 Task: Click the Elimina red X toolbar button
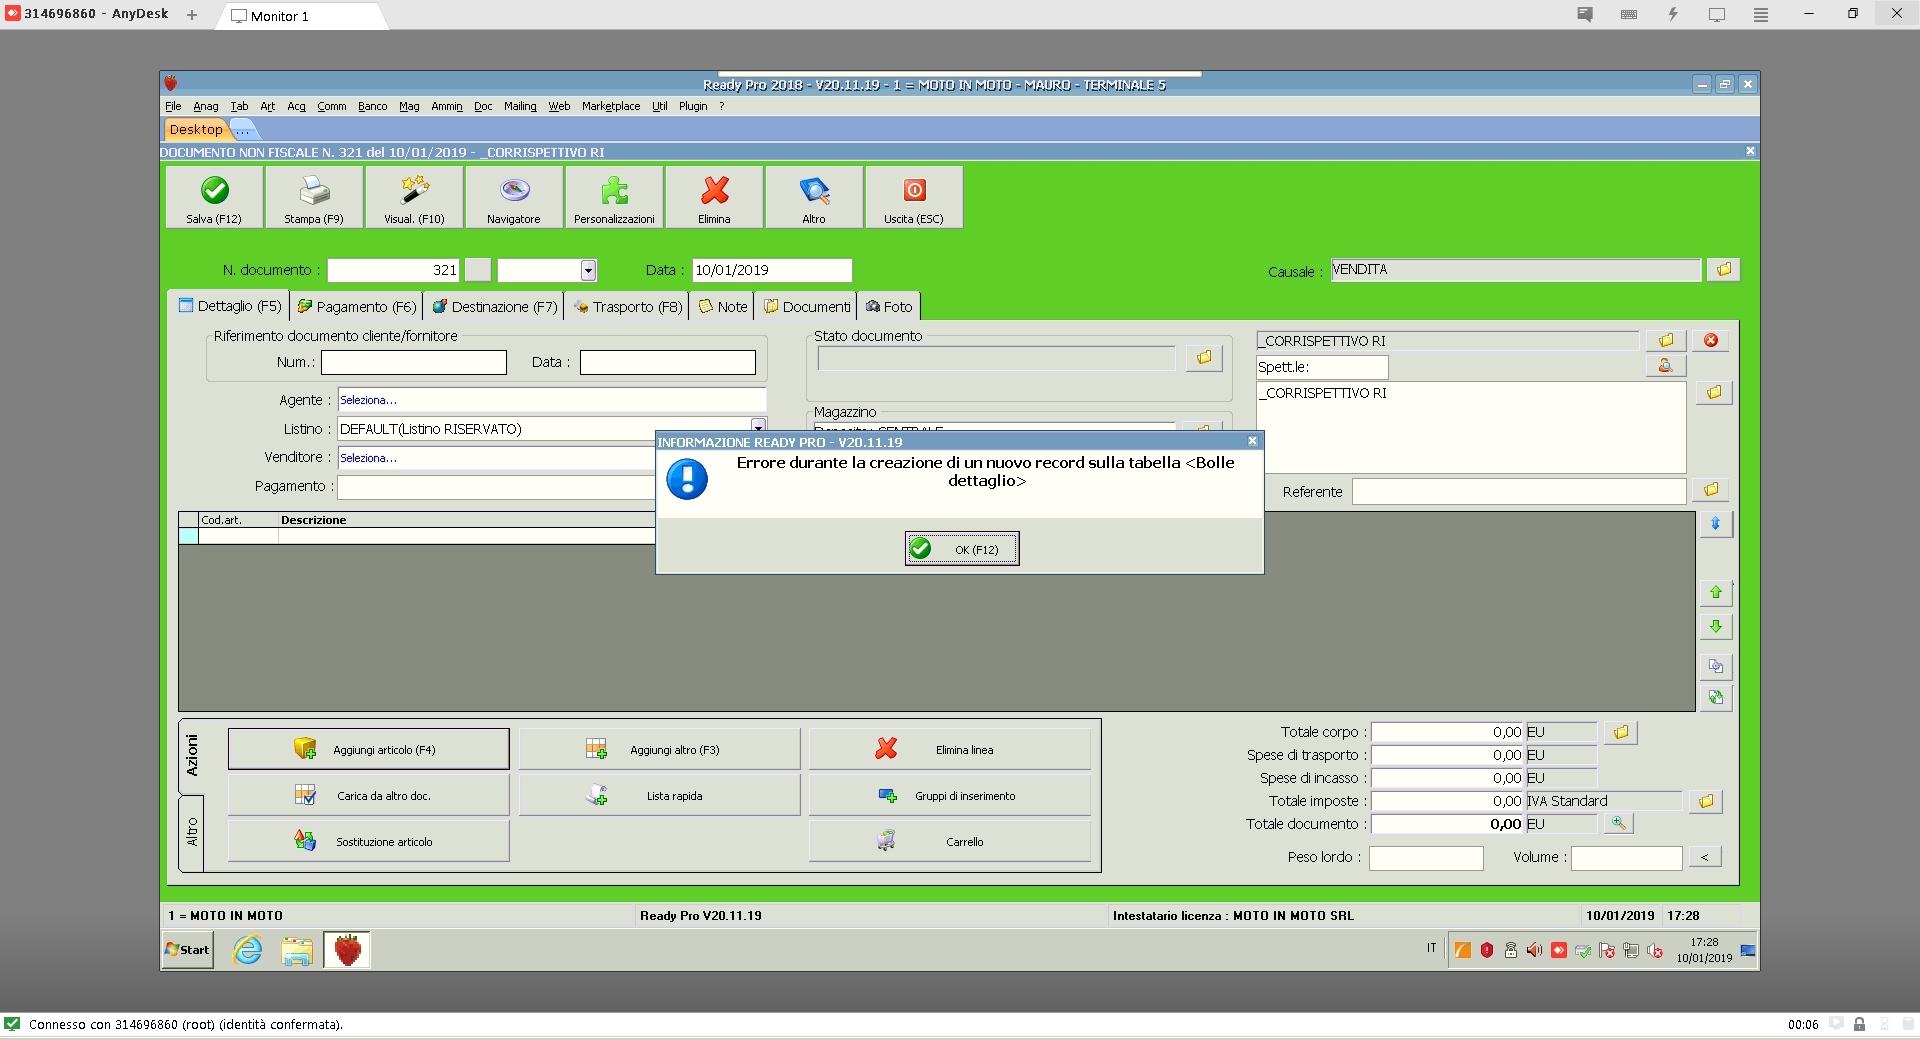coord(714,198)
